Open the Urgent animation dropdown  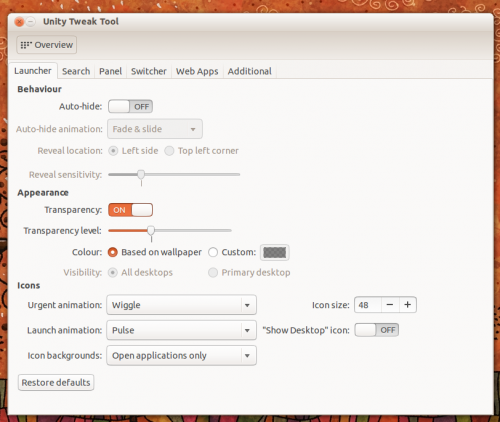coord(181,305)
